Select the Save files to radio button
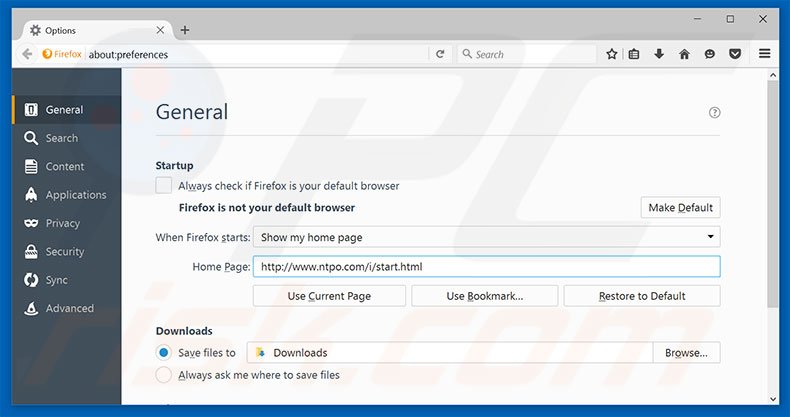The image size is (790, 417). (163, 353)
